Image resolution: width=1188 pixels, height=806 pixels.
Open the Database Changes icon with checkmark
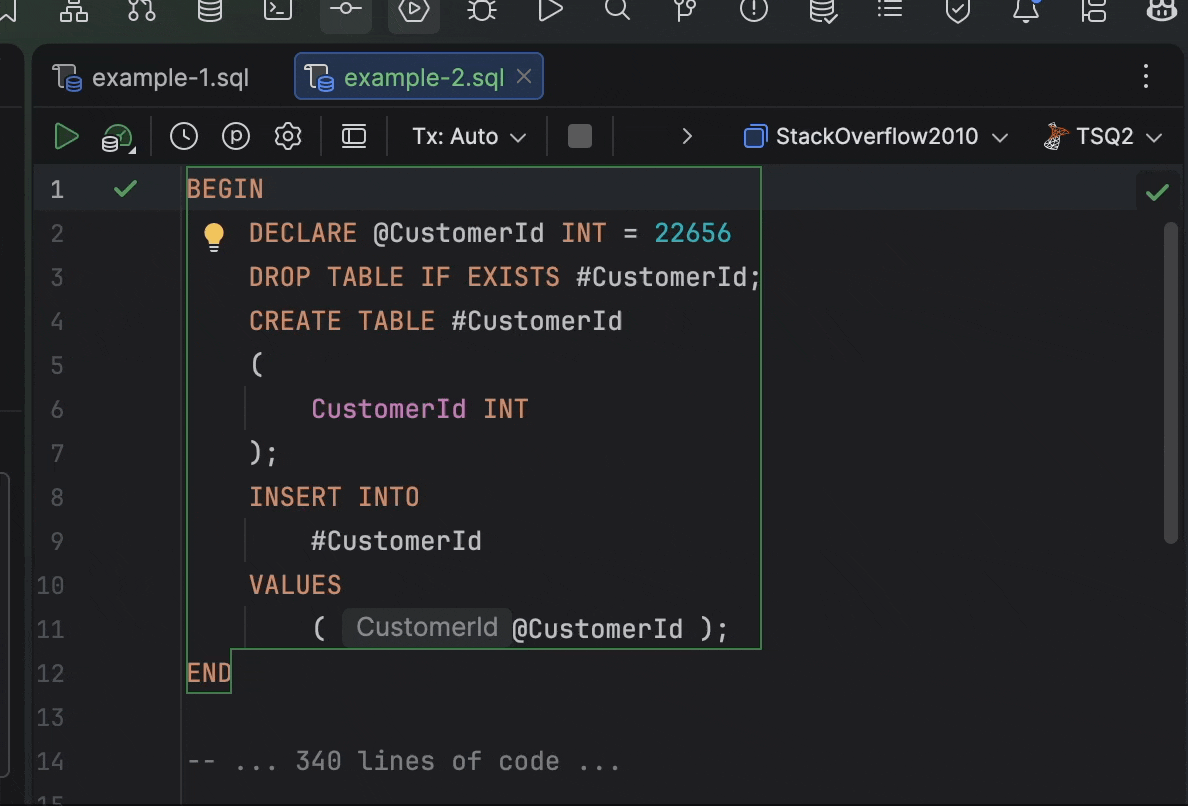coord(822,11)
